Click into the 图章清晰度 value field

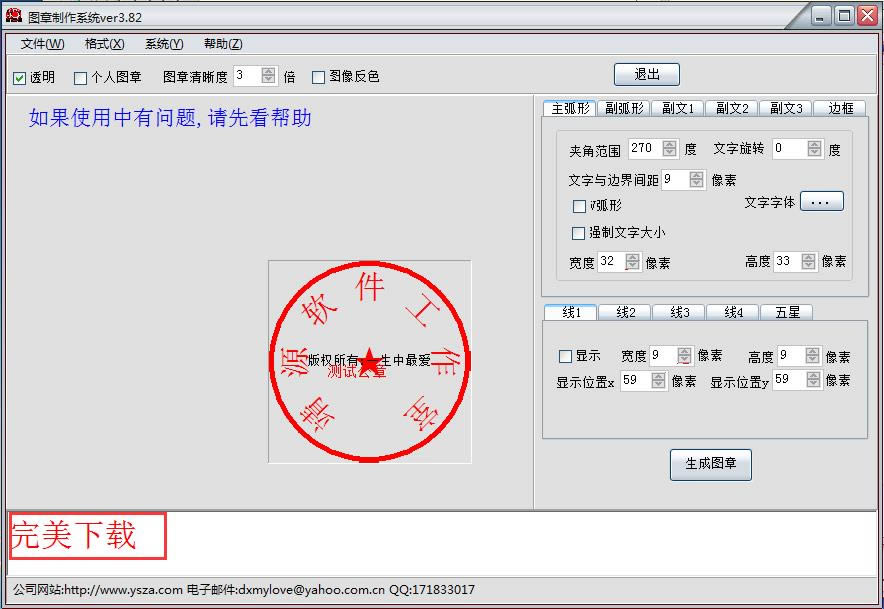click(247, 75)
